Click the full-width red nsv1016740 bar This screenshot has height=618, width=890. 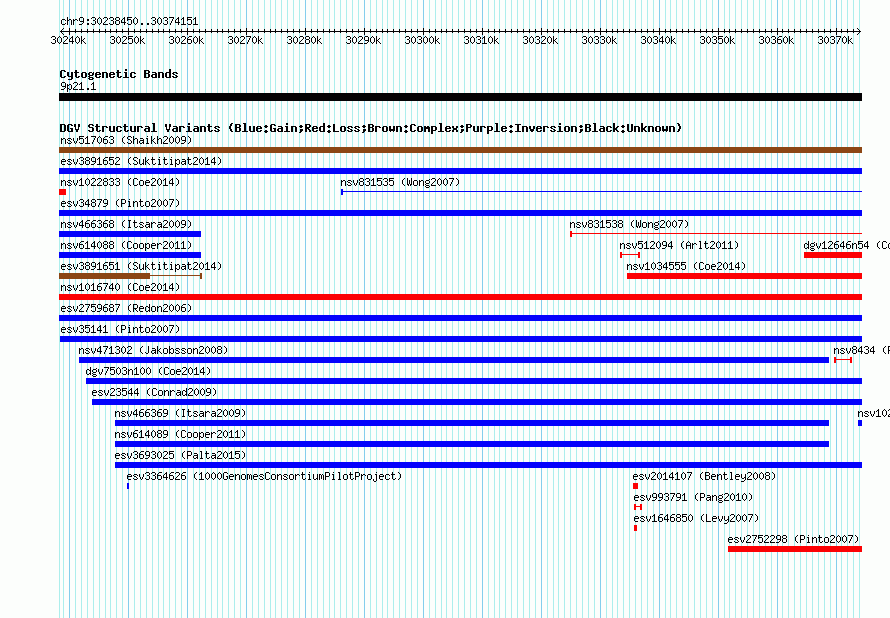(x=460, y=297)
